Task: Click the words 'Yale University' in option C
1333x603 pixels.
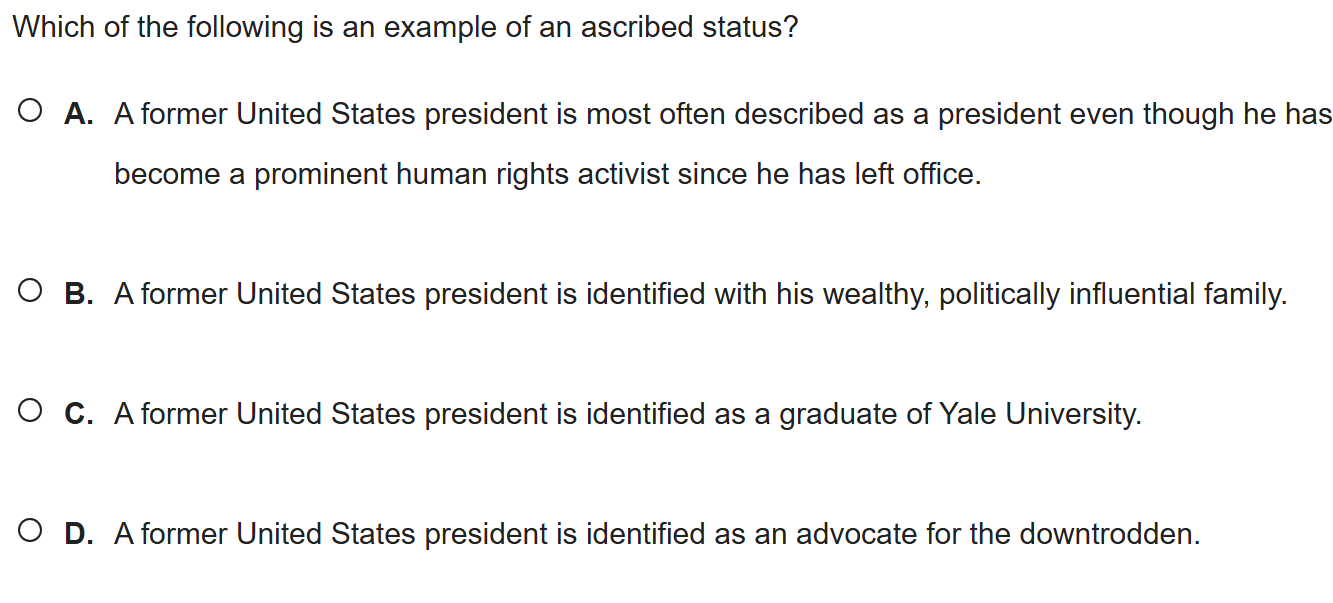Action: tap(1039, 414)
